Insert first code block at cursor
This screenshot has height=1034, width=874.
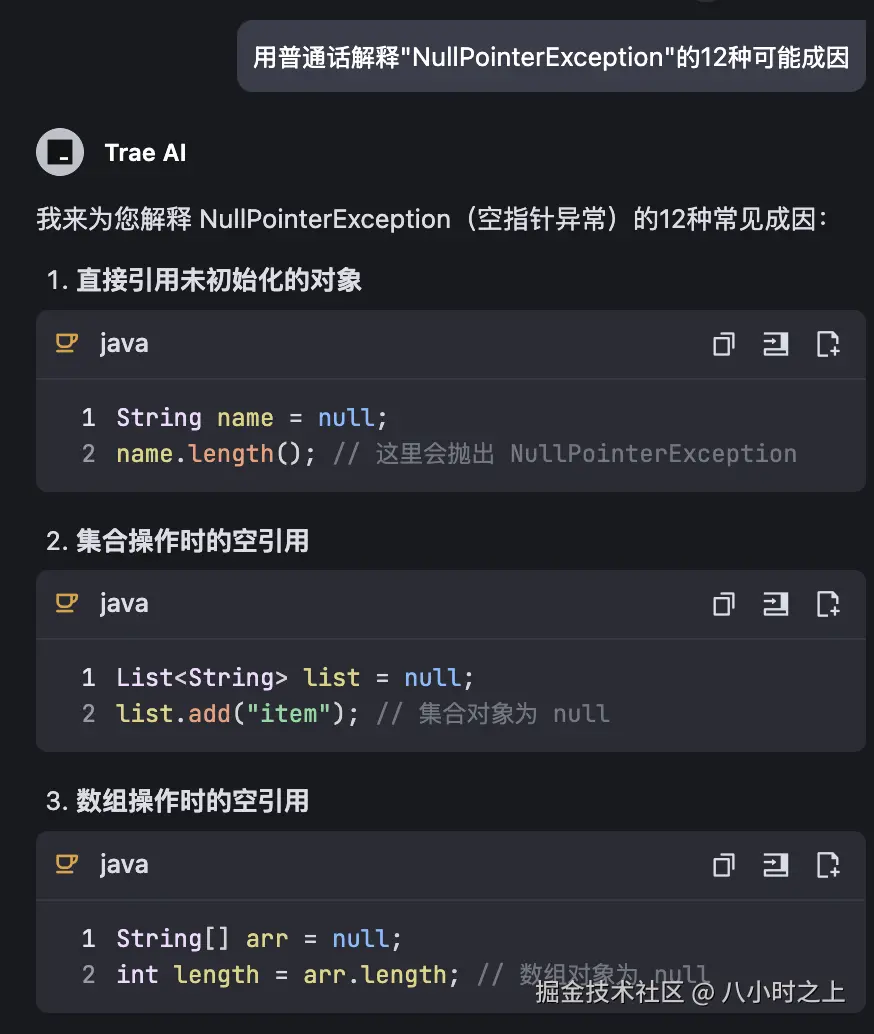776,344
